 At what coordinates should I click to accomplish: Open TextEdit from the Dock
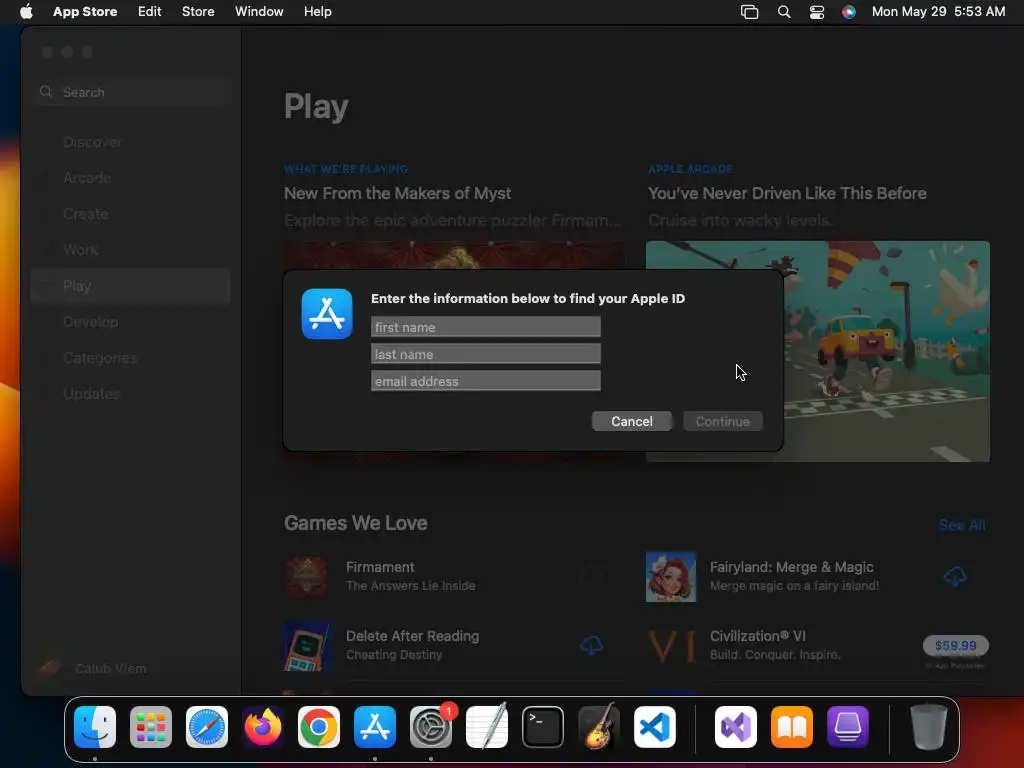point(487,727)
